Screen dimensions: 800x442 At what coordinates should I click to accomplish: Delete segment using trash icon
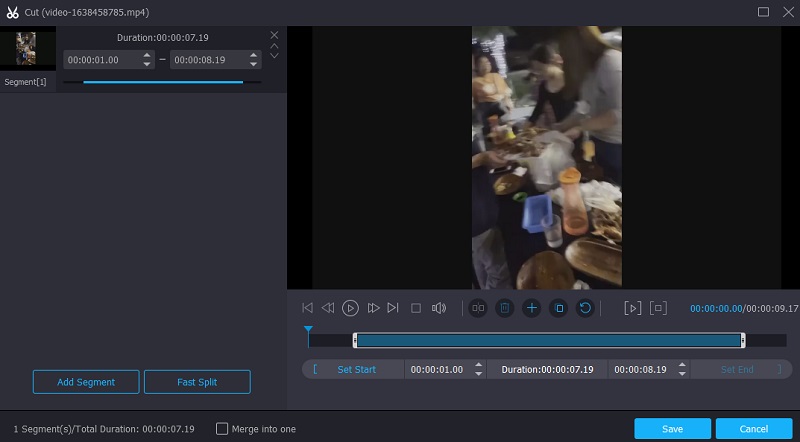(505, 308)
